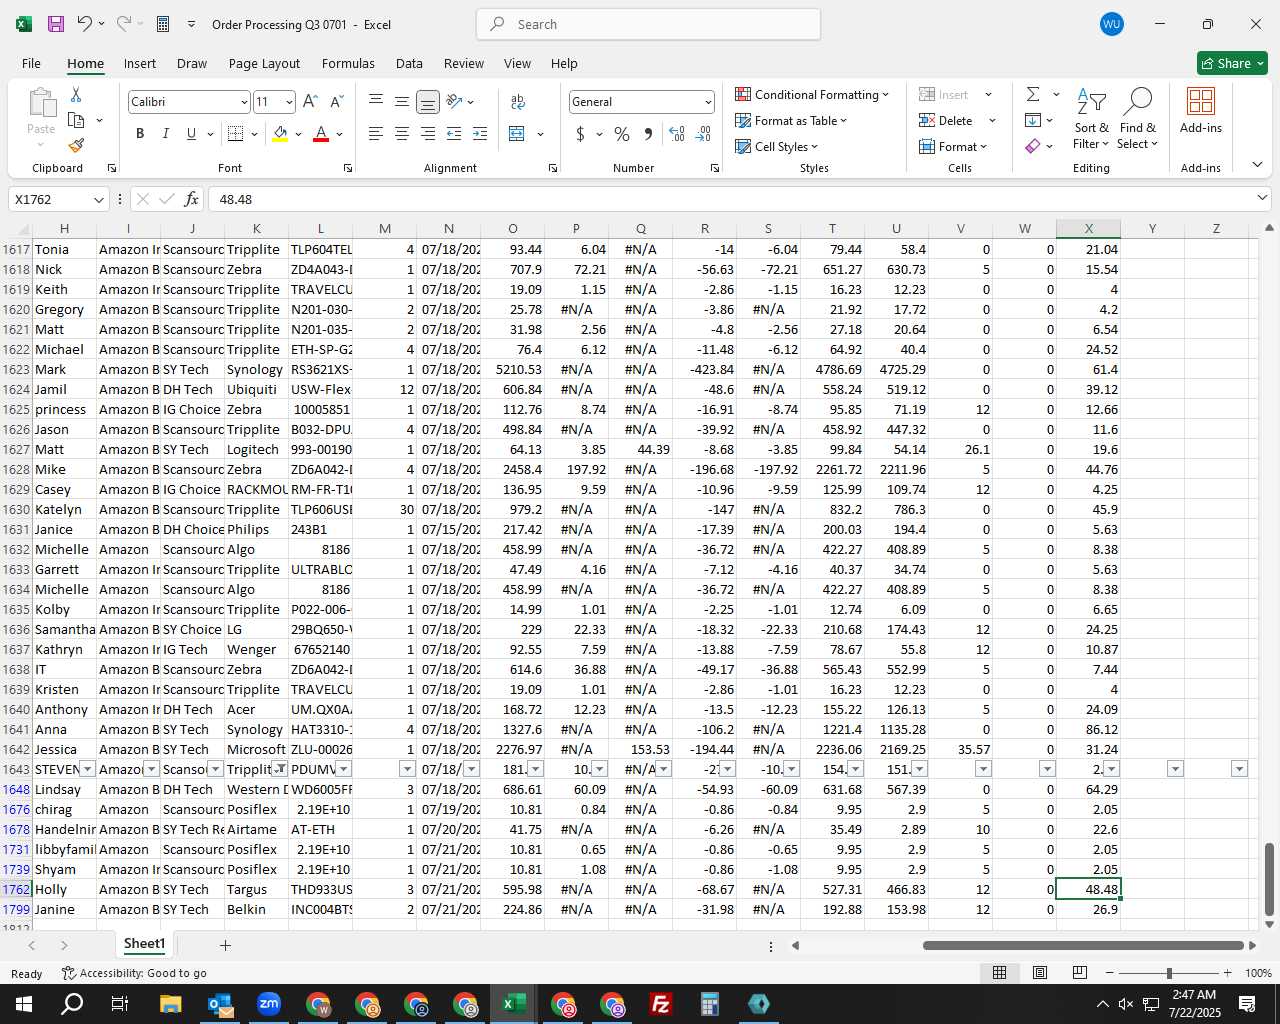The height and width of the screenshot is (1024, 1280).
Task: Open the font name Calibri dropdown
Action: tap(243, 102)
